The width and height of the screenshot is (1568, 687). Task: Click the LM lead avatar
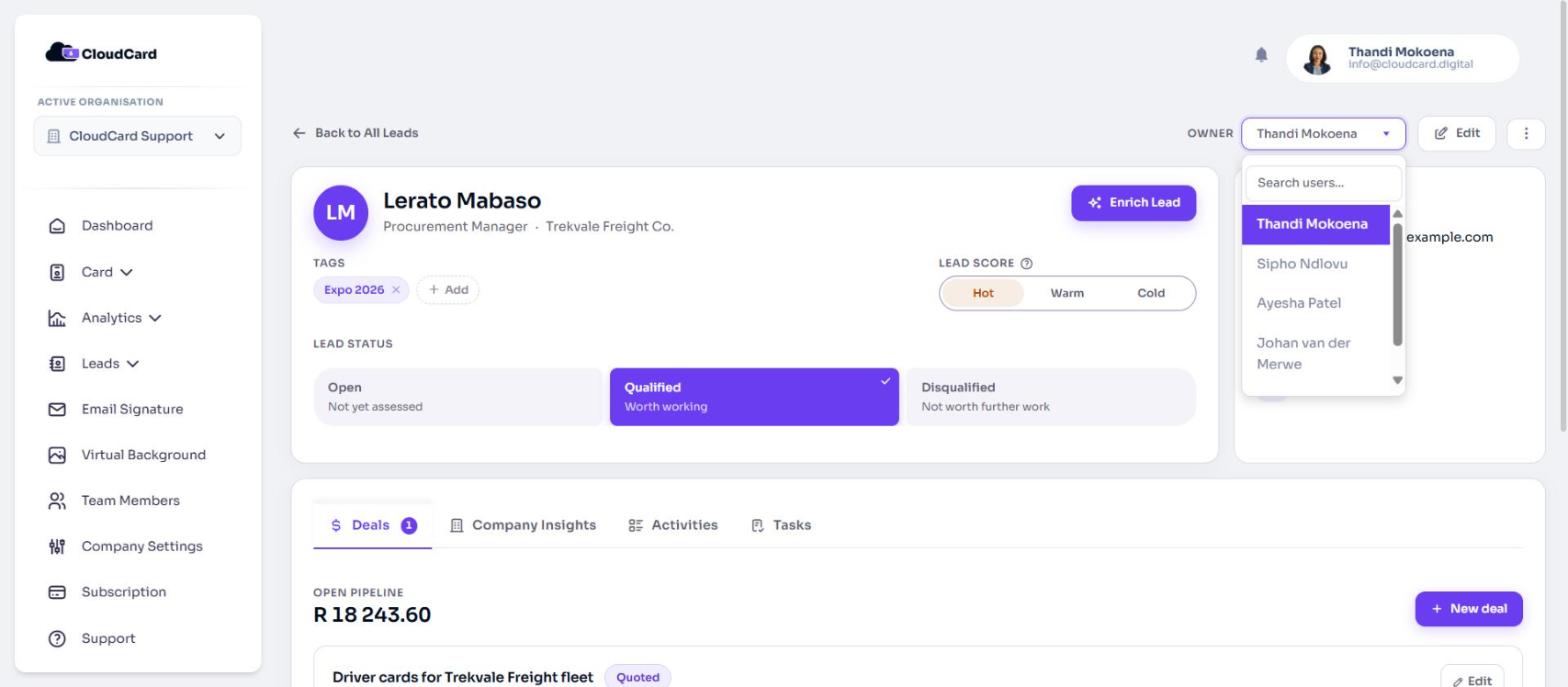(x=340, y=213)
